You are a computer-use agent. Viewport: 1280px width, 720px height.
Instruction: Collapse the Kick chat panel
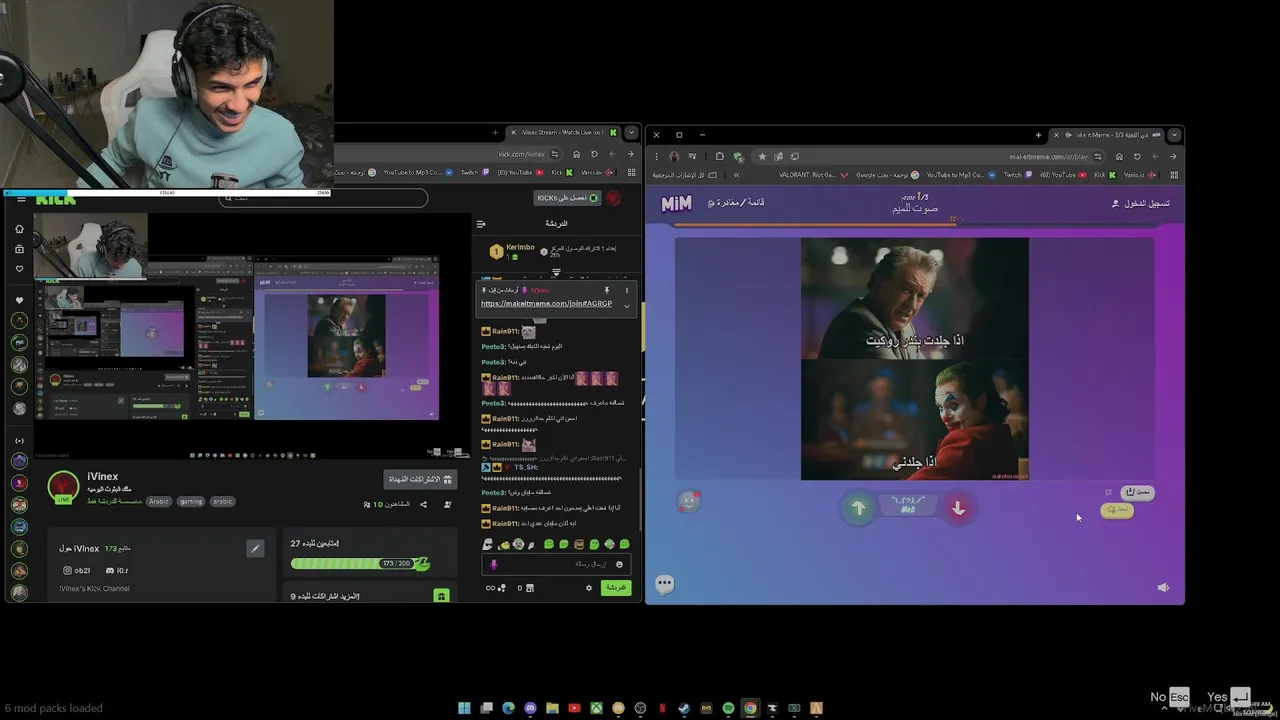481,224
